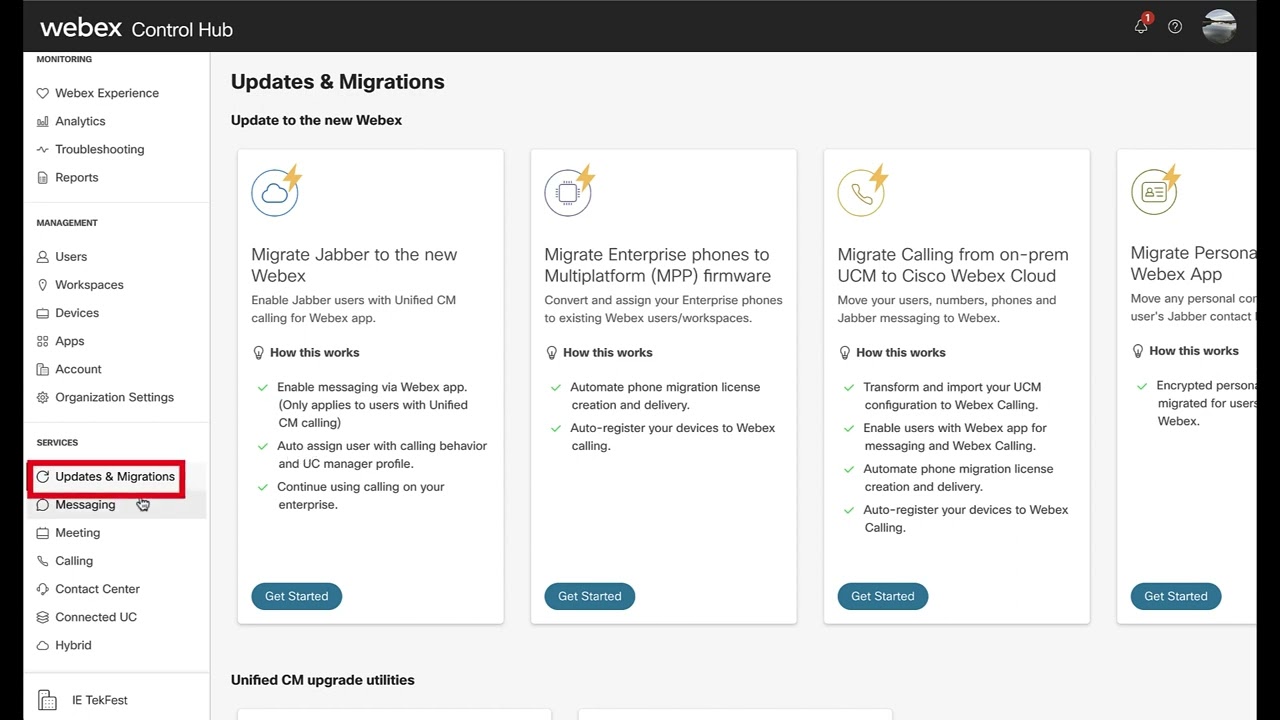1280x720 pixels.
Task: Select Apps in the sidebar
Action: tap(70, 341)
